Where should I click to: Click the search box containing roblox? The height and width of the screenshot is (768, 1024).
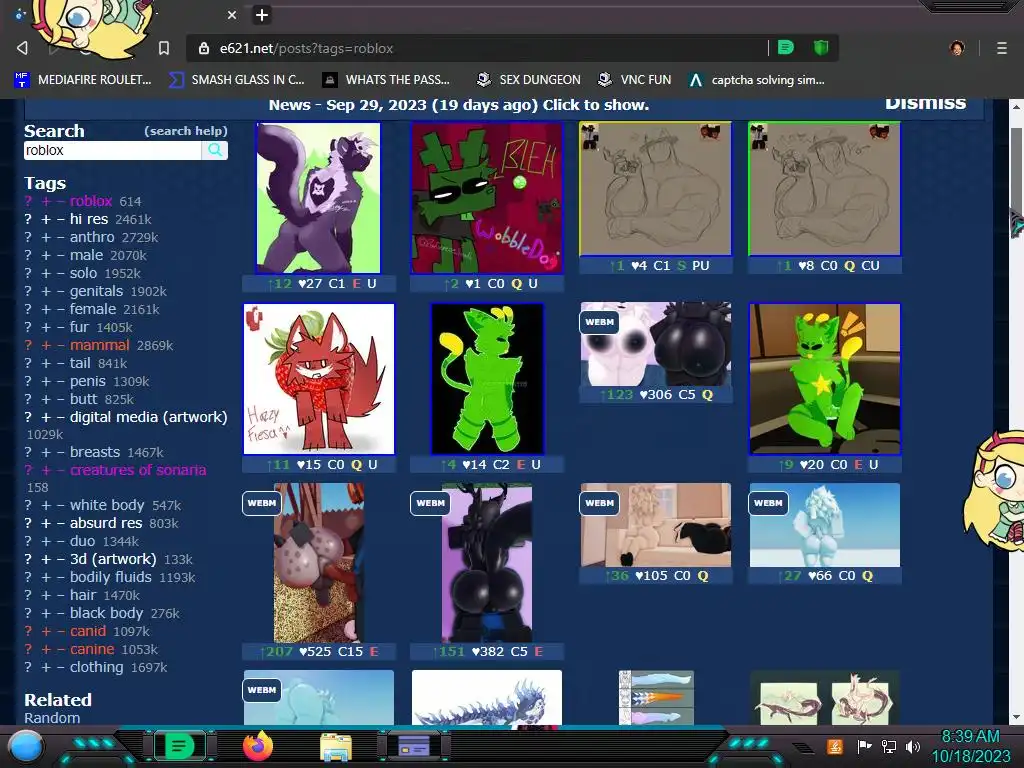[x=112, y=150]
